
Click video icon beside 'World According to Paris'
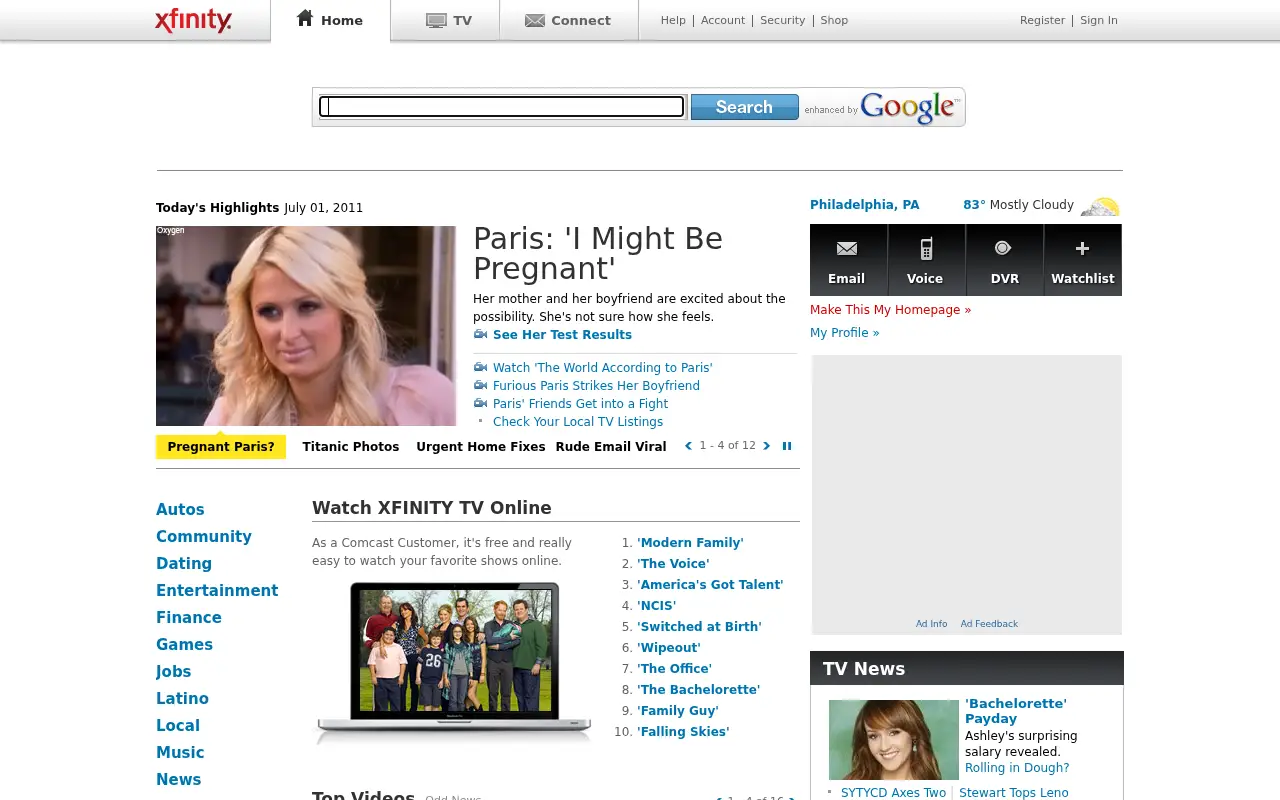pyautogui.click(x=480, y=367)
